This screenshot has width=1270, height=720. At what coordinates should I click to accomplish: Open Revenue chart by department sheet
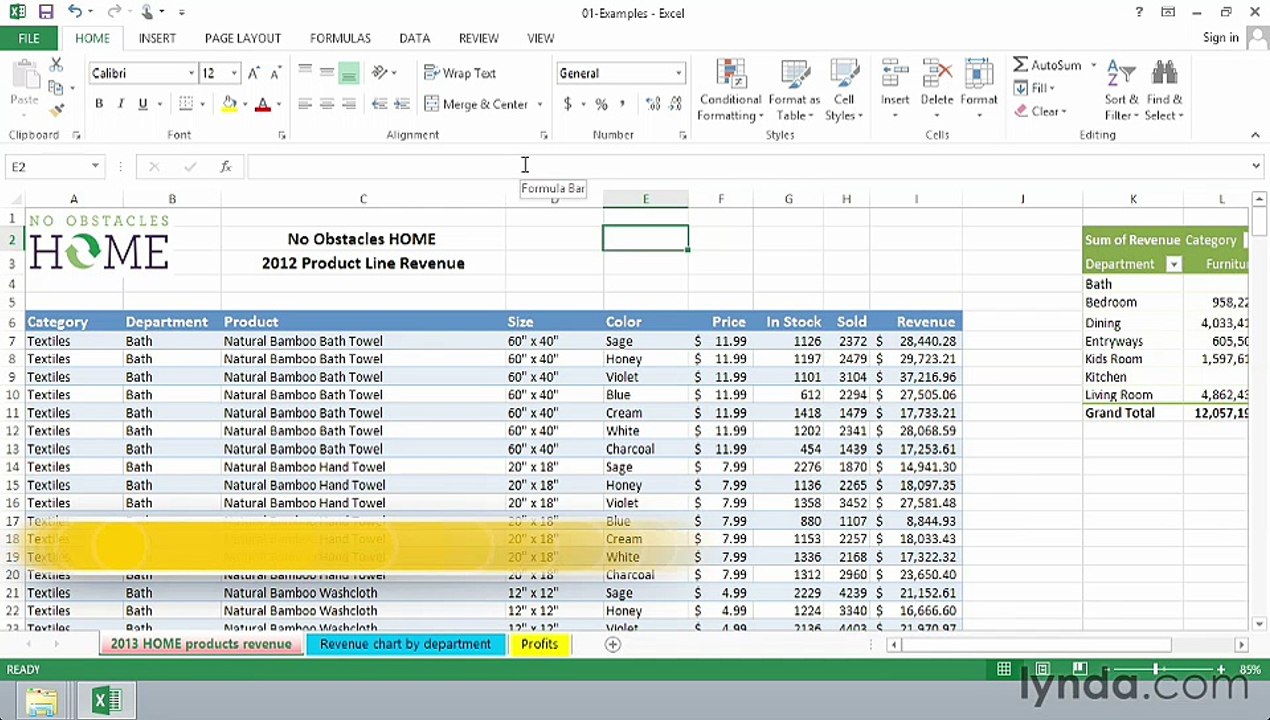(x=405, y=644)
